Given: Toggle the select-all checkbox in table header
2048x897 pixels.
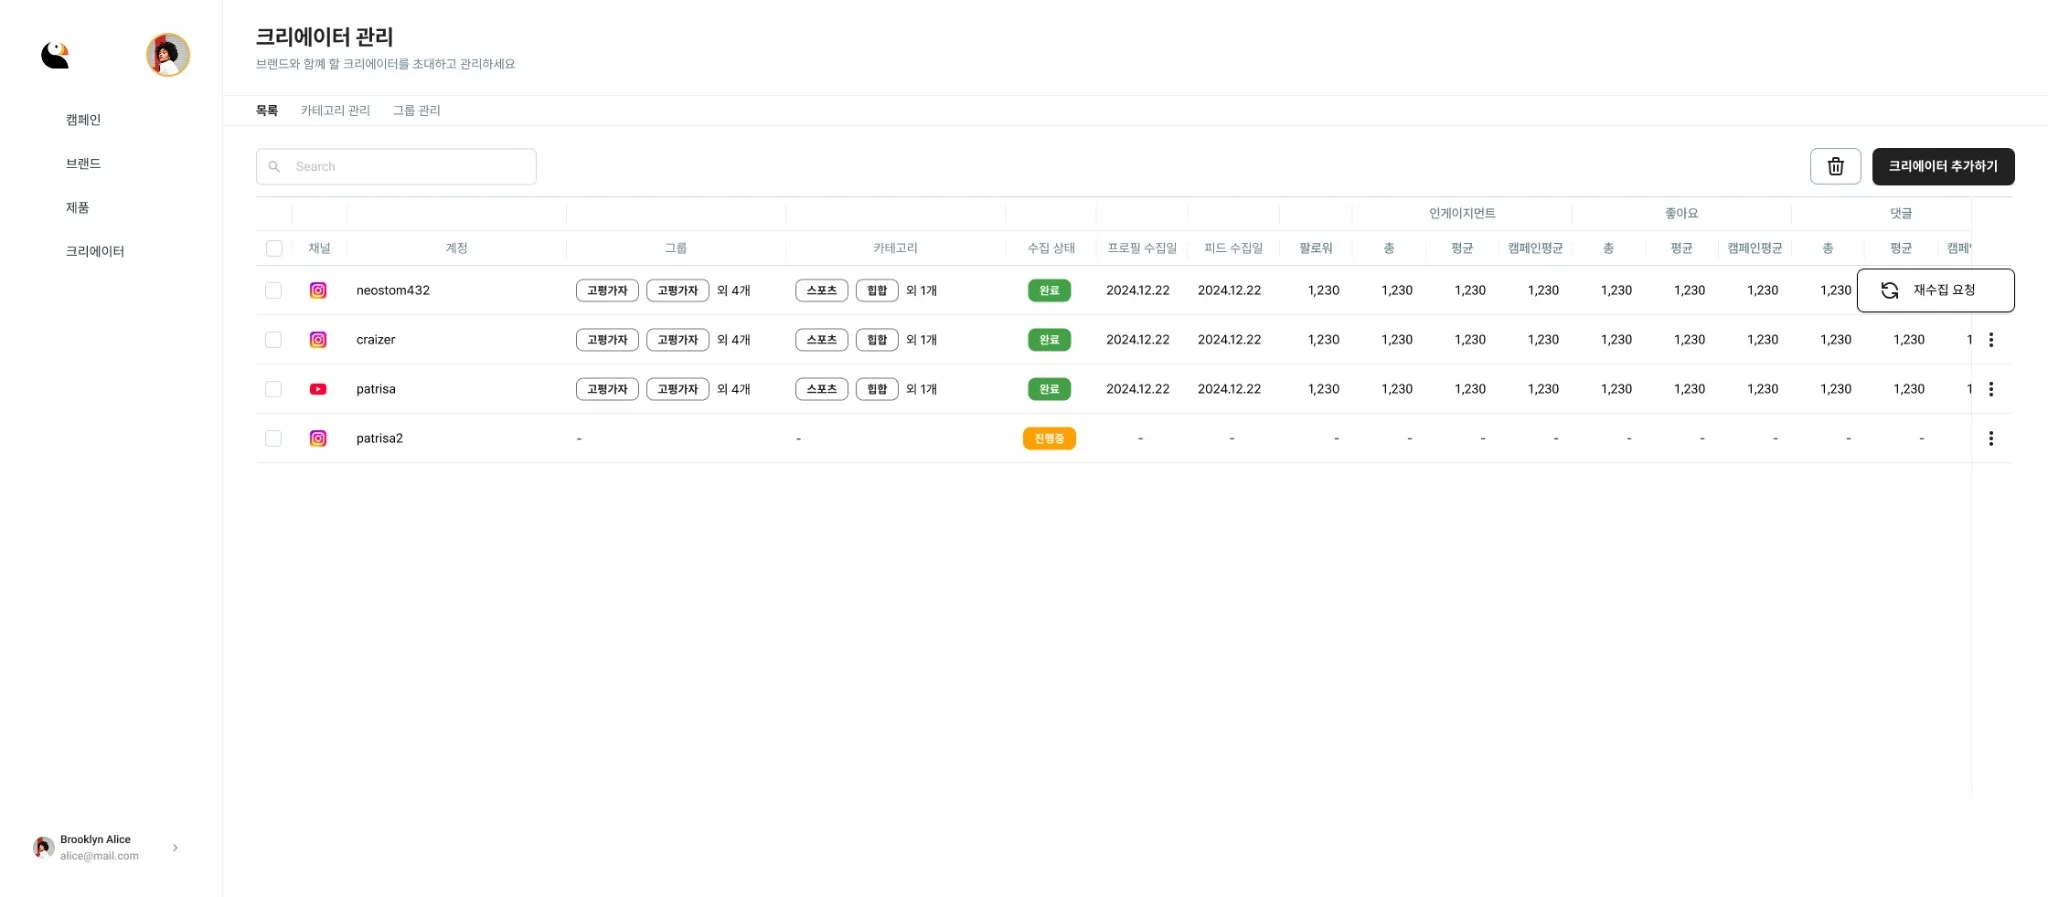Looking at the screenshot, I should tap(274, 248).
